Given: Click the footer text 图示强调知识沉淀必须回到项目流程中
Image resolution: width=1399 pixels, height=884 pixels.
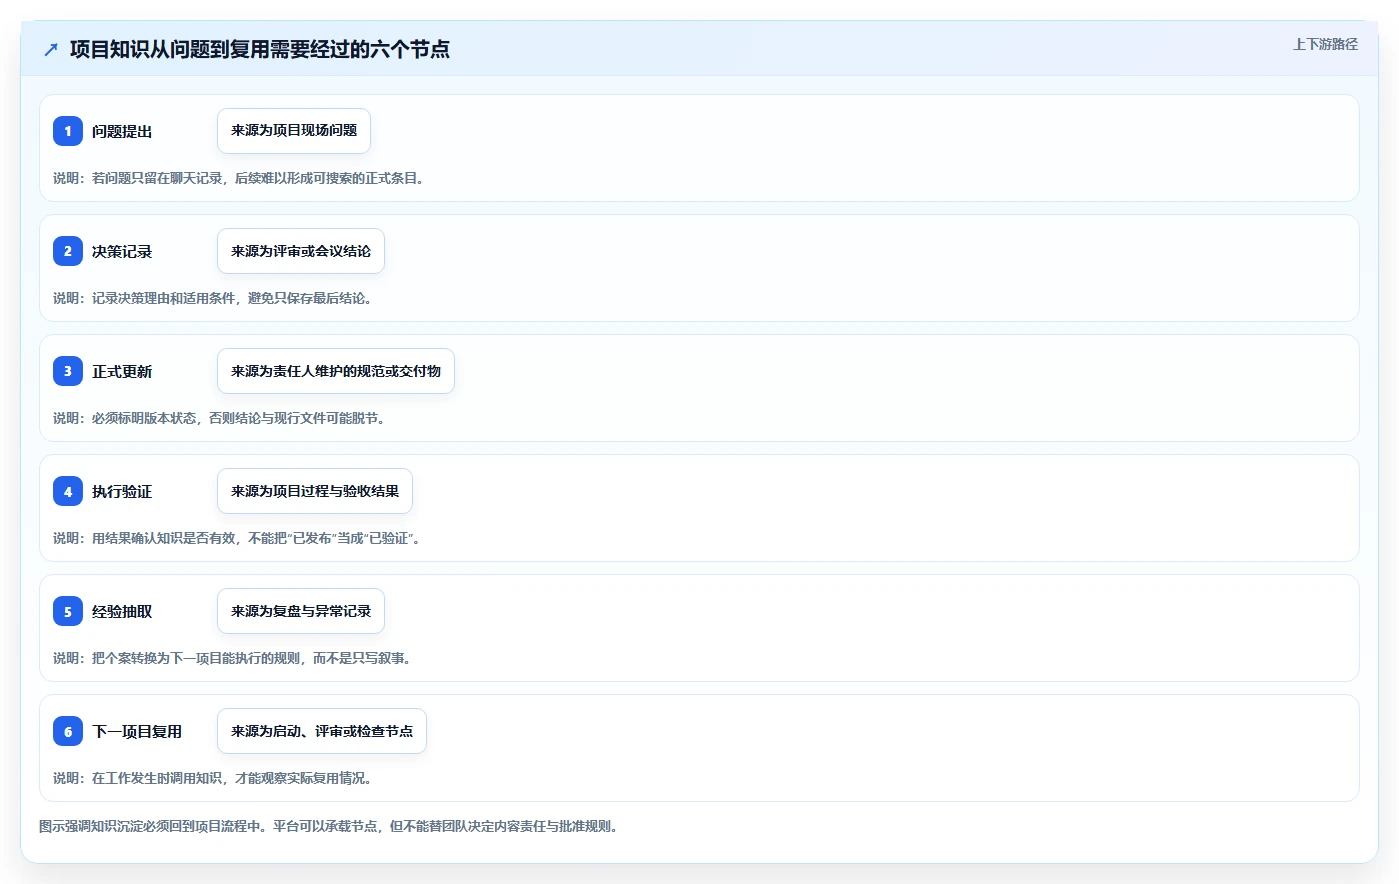Looking at the screenshot, I should tap(328, 826).
